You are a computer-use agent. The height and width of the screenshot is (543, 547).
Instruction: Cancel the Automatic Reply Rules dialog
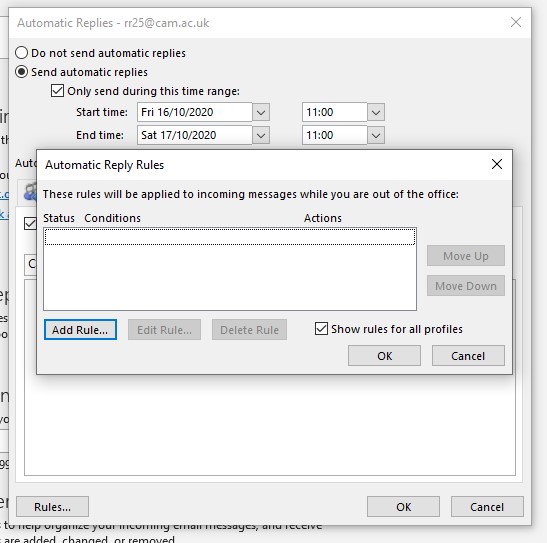click(x=468, y=356)
